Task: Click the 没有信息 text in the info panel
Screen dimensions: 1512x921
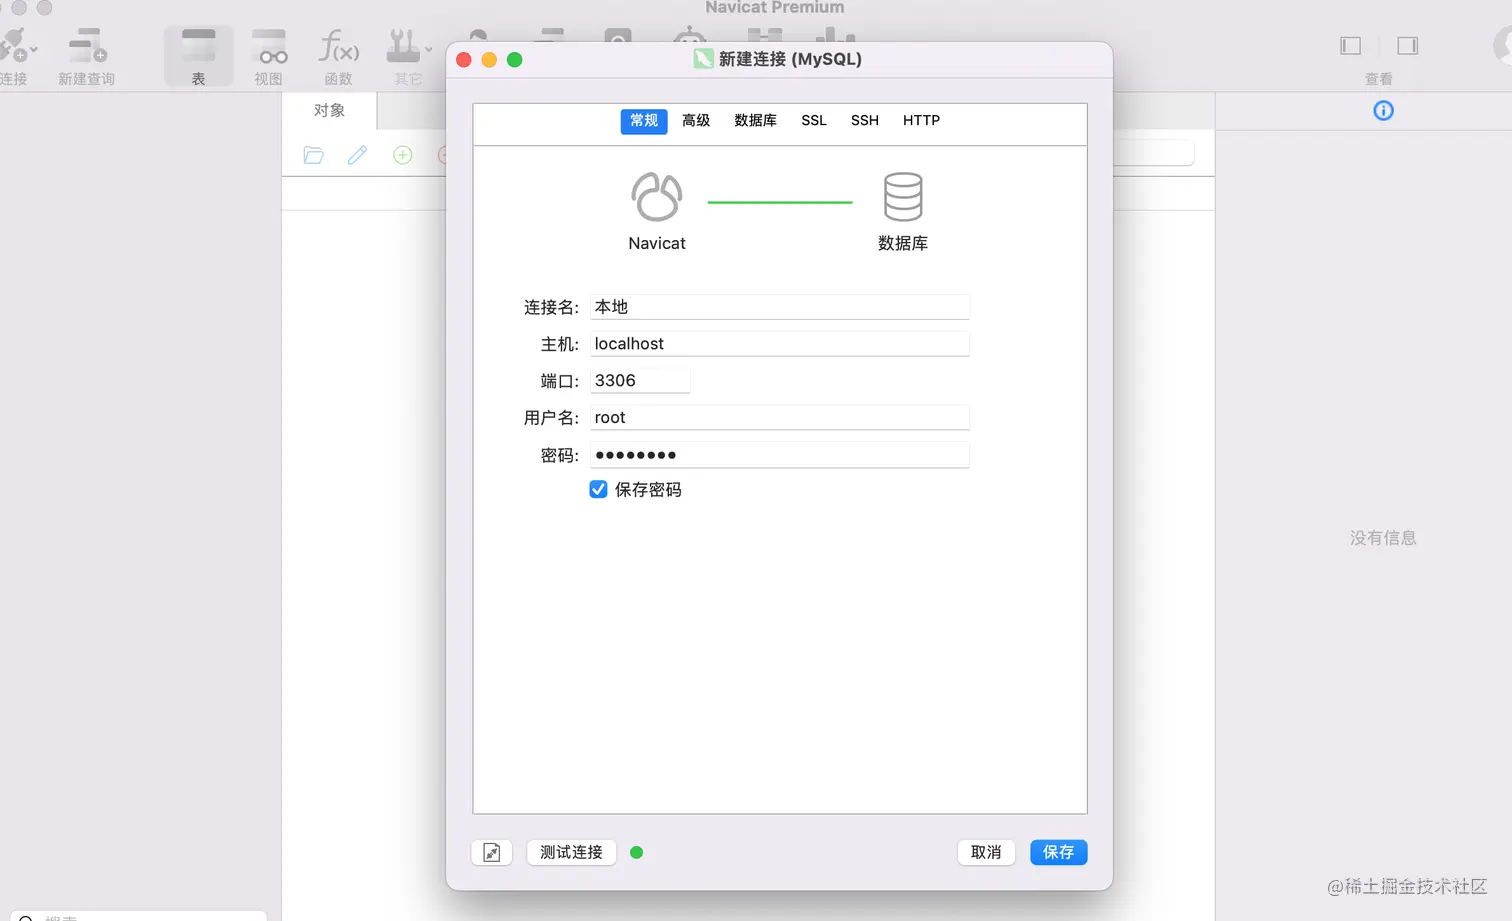Action: pyautogui.click(x=1383, y=538)
